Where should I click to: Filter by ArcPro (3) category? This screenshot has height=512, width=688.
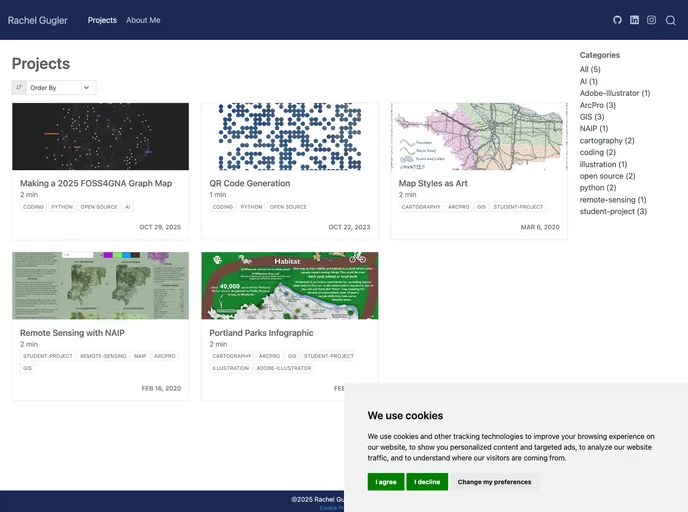click(597, 105)
